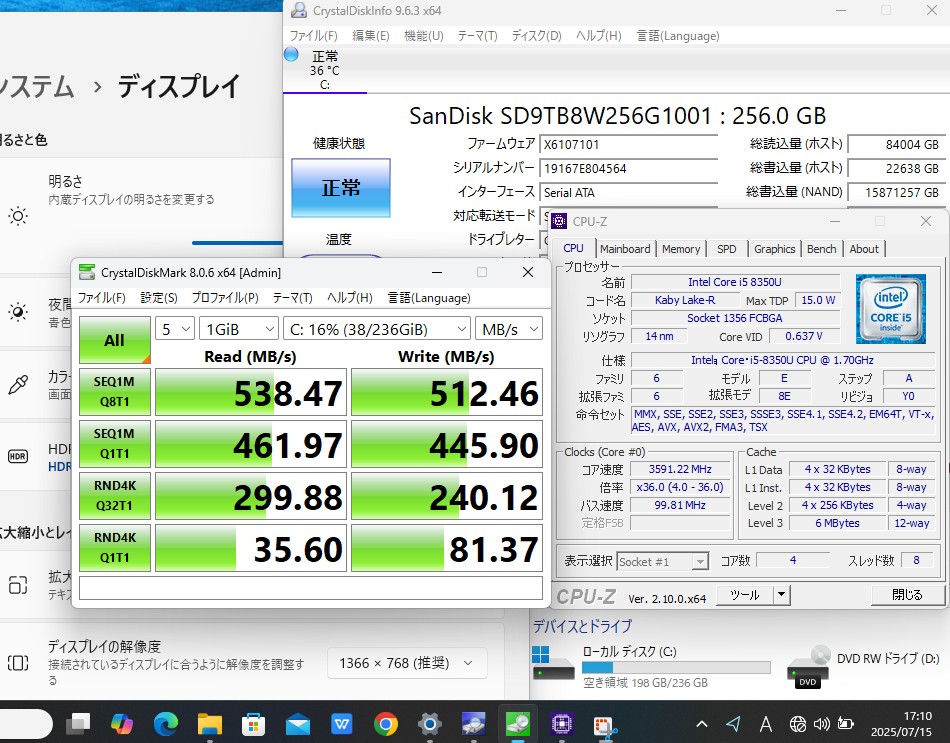Open テーマ menu in CrystalDiskMark
Image resolution: width=950 pixels, height=743 pixels.
click(293, 298)
